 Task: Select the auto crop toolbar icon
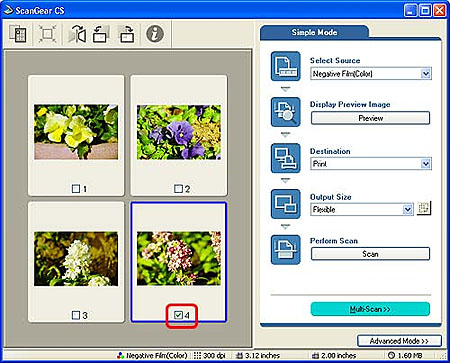(x=47, y=34)
